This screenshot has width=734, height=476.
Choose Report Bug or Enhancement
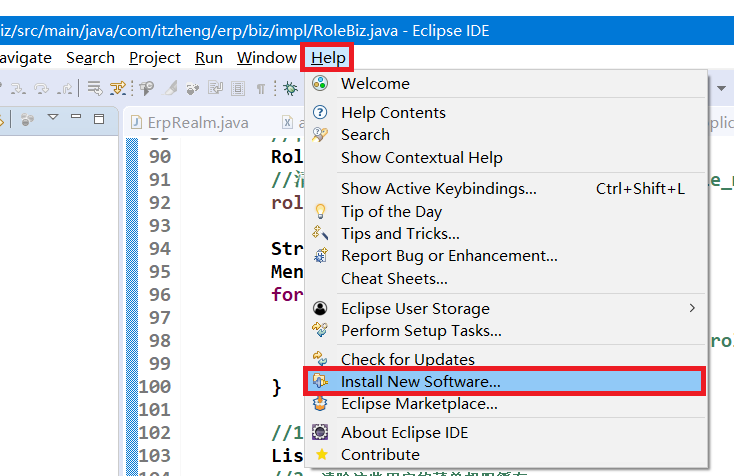pyautogui.click(x=505, y=256)
